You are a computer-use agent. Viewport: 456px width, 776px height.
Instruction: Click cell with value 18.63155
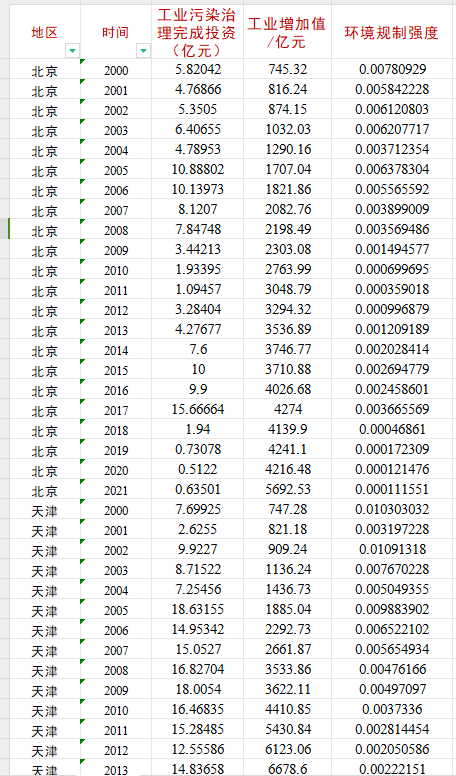(x=198, y=610)
